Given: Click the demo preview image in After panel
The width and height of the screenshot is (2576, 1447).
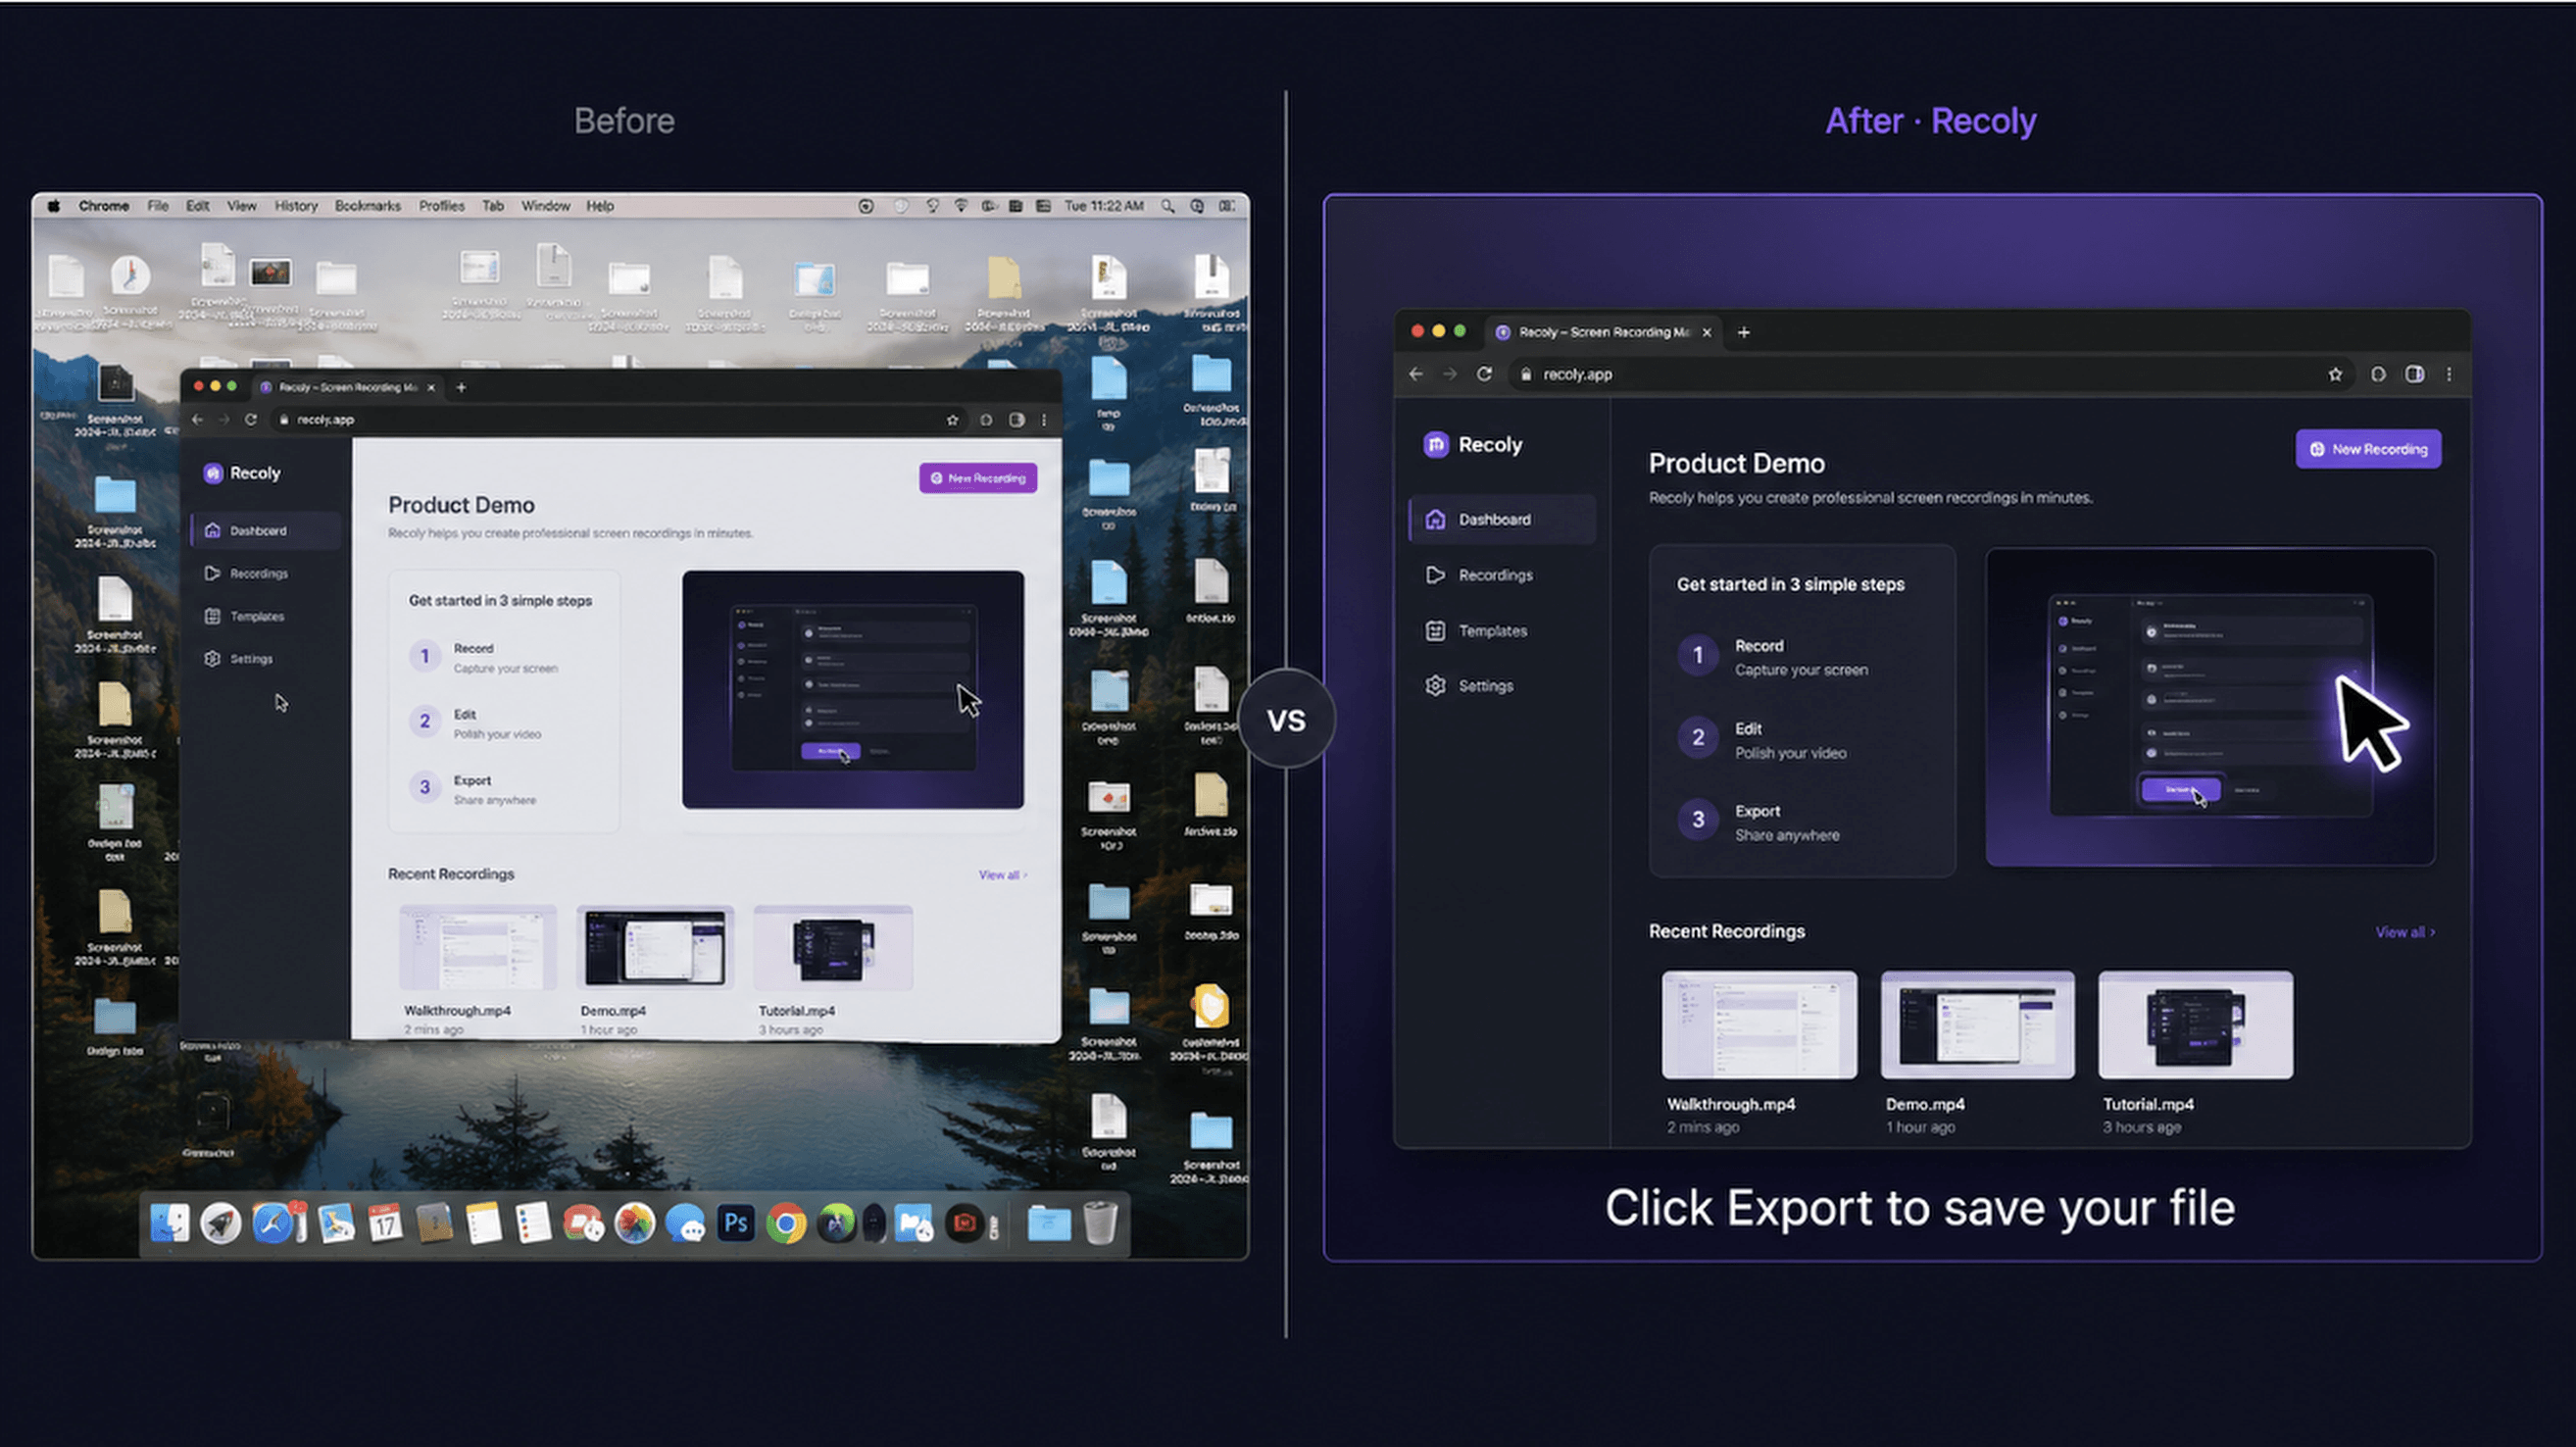Looking at the screenshot, I should [2210, 706].
